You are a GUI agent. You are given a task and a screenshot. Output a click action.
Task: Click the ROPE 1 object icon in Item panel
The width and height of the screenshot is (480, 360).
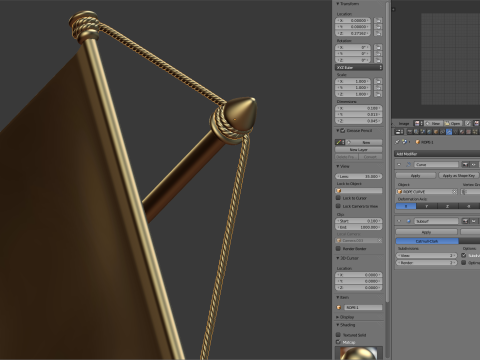pyautogui.click(x=339, y=307)
